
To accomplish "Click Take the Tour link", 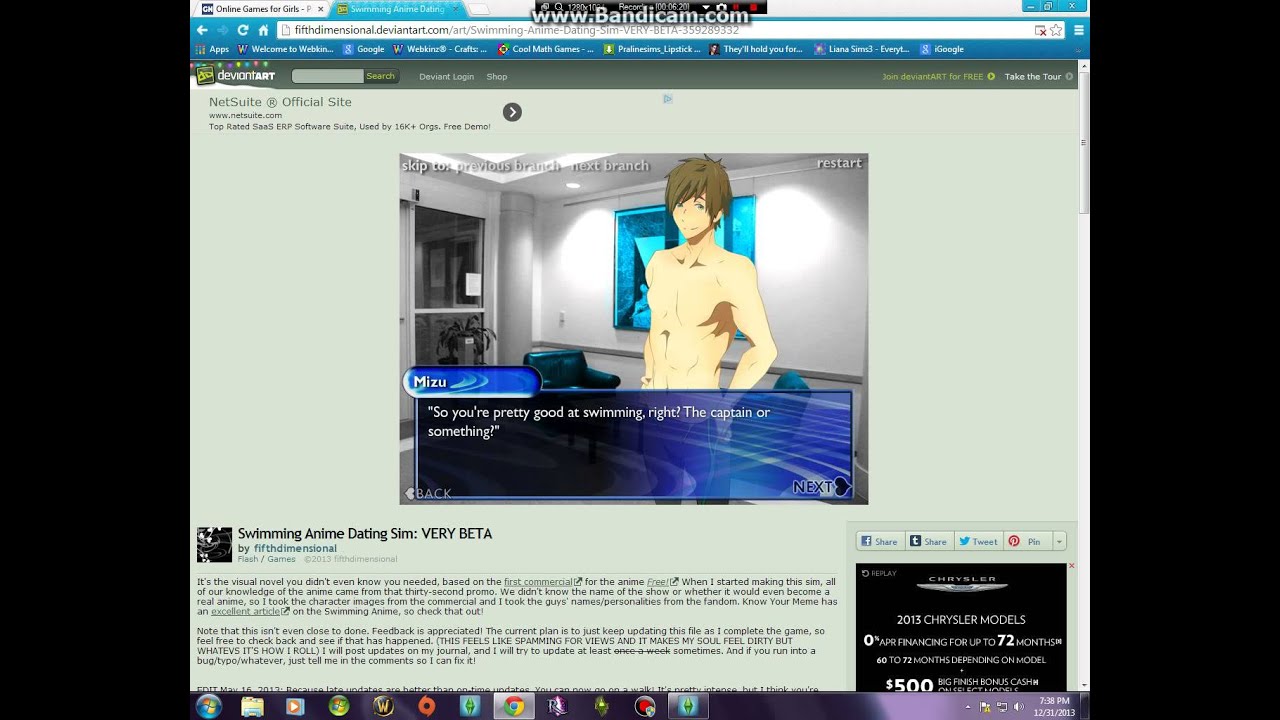I will click(x=1038, y=76).
